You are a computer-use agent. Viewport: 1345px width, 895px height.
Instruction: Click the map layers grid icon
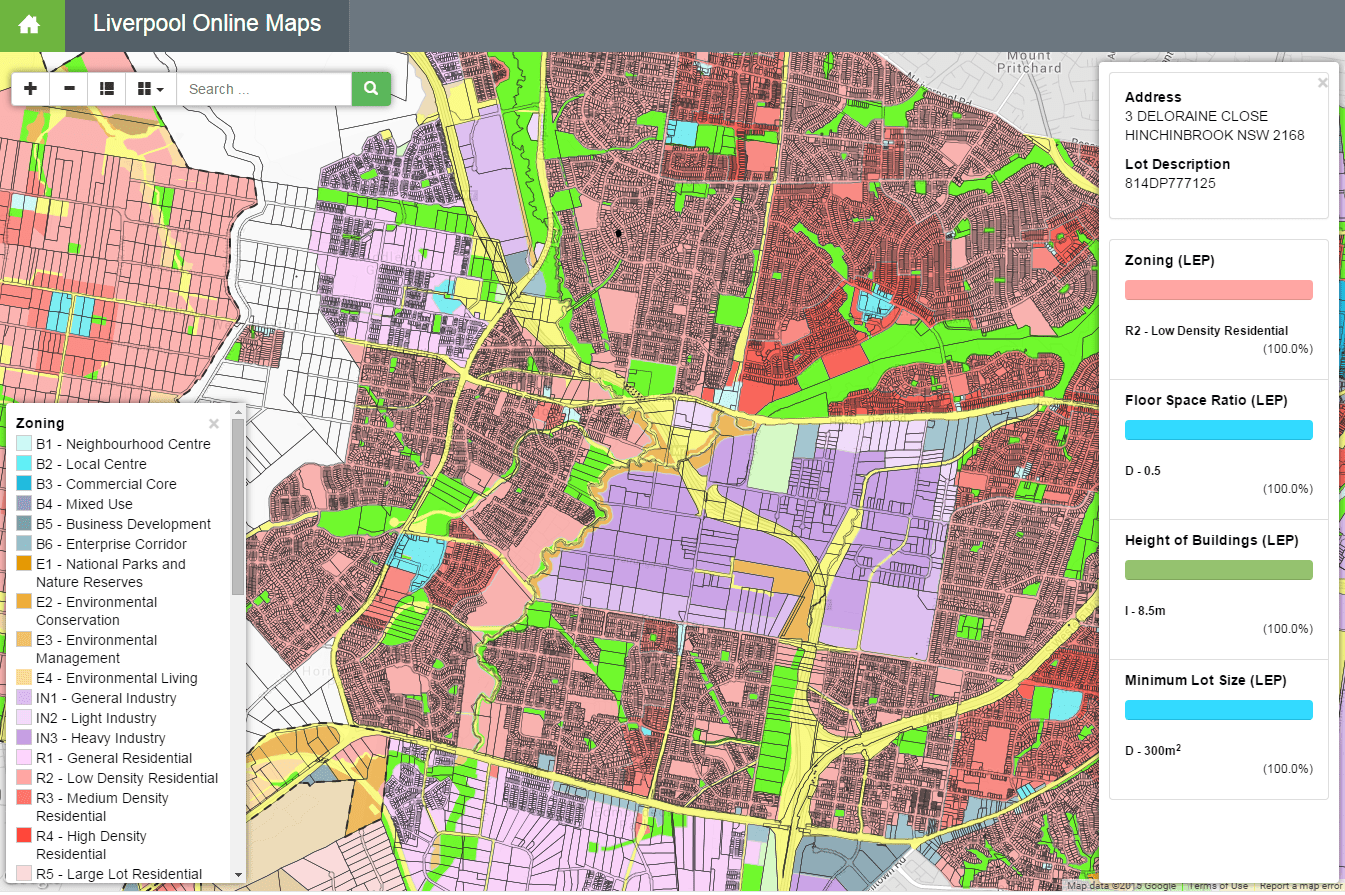[x=142, y=88]
